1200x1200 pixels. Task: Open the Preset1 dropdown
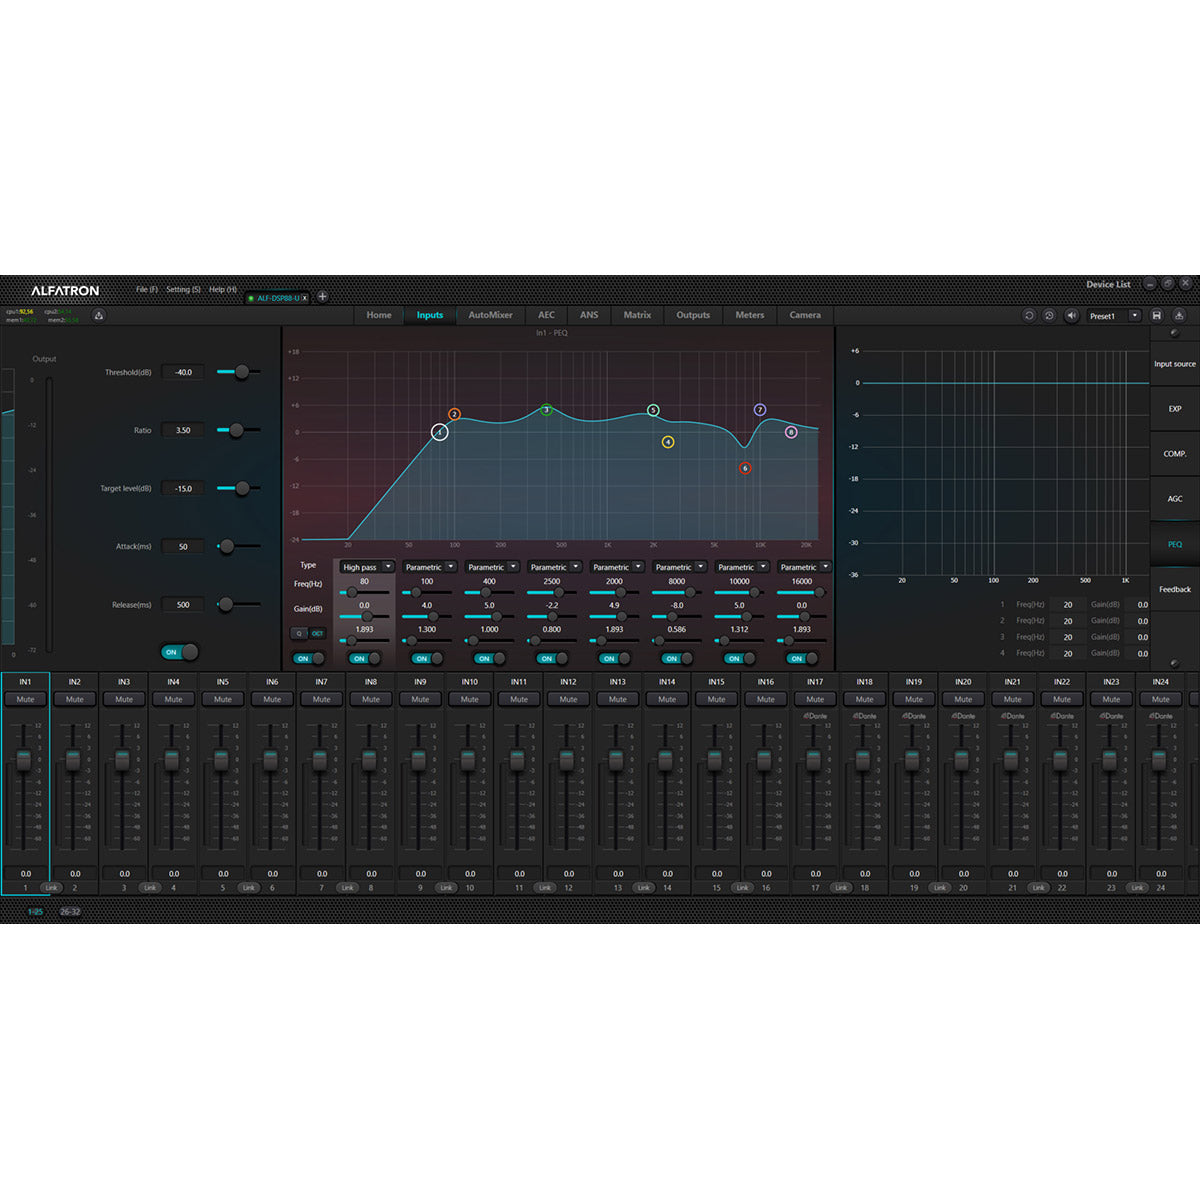[x=1135, y=315]
